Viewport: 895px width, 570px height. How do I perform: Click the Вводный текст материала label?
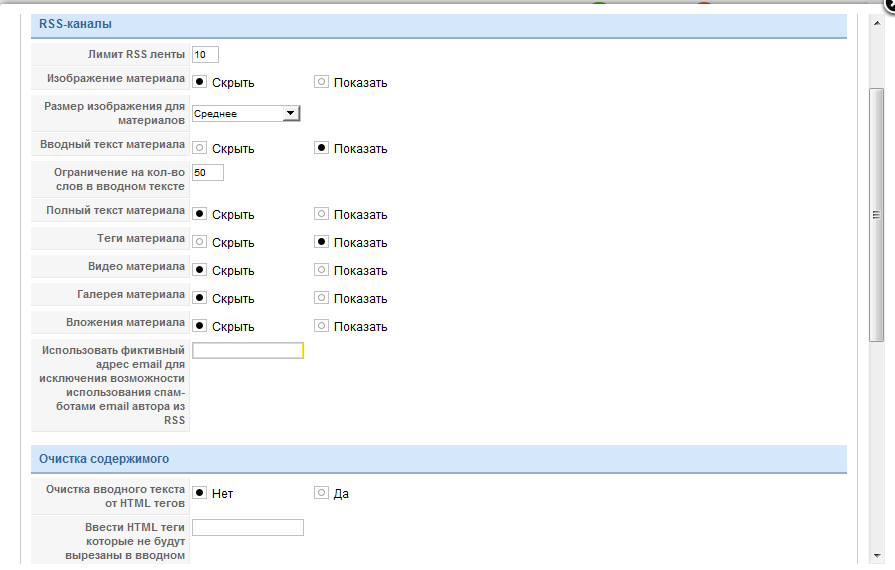[x=112, y=144]
